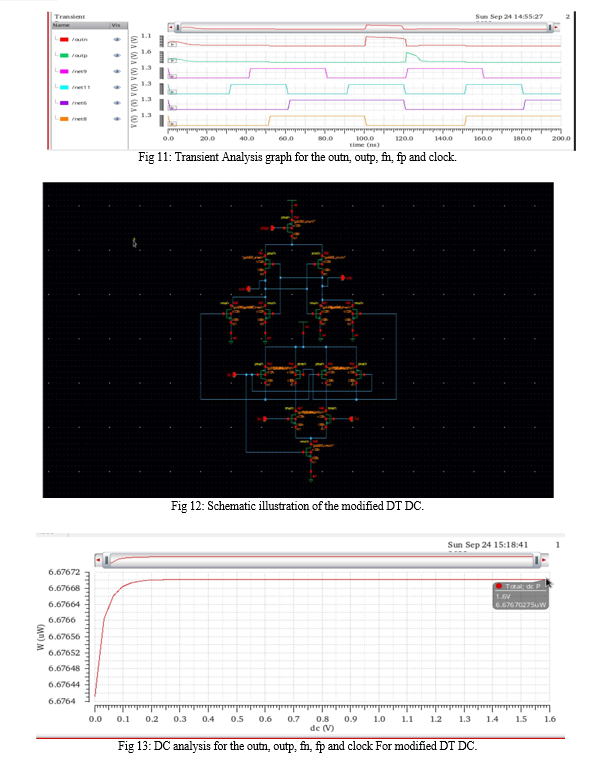The width and height of the screenshot is (602, 761).
Task: Click the Sun Sep 24 15:18:41 timestamp
Action: click(487, 545)
